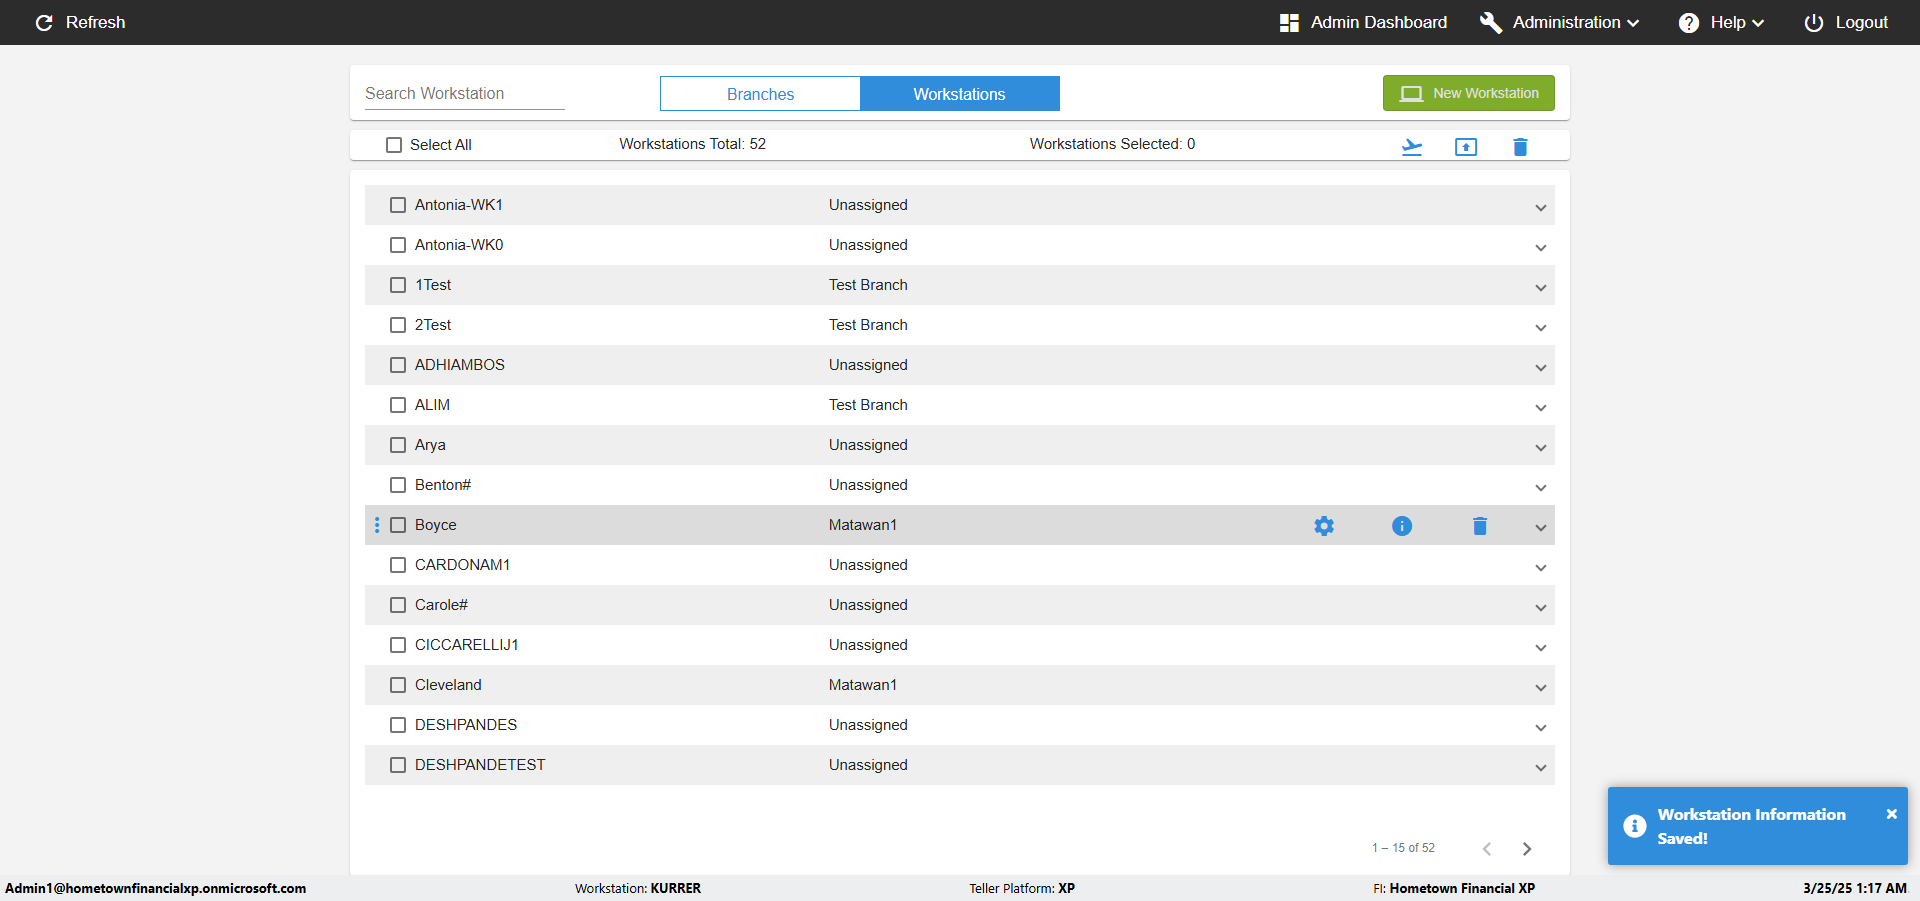Click the bulk delete trash icon
Image resolution: width=1920 pixels, height=901 pixels.
[1520, 147]
